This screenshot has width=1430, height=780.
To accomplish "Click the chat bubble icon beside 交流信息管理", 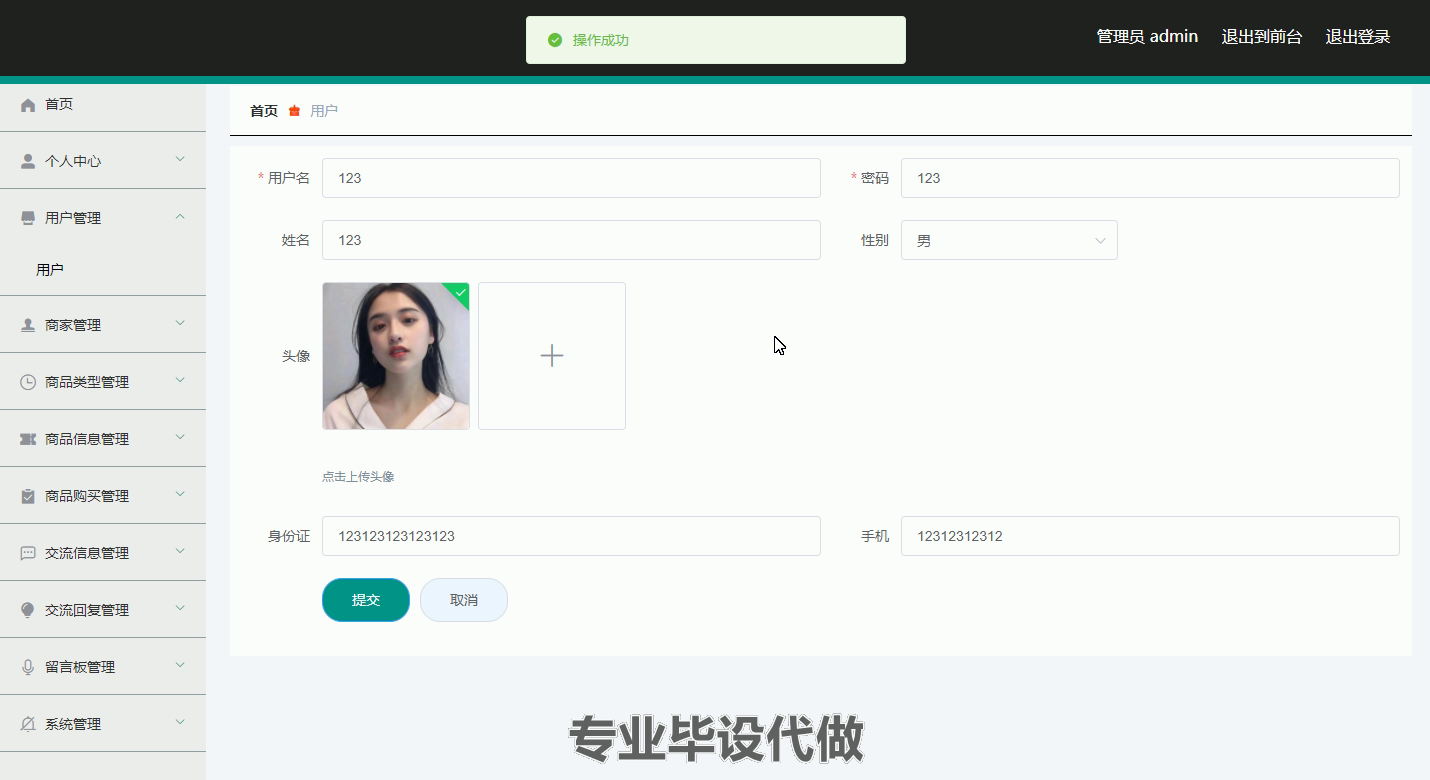I will (x=28, y=553).
